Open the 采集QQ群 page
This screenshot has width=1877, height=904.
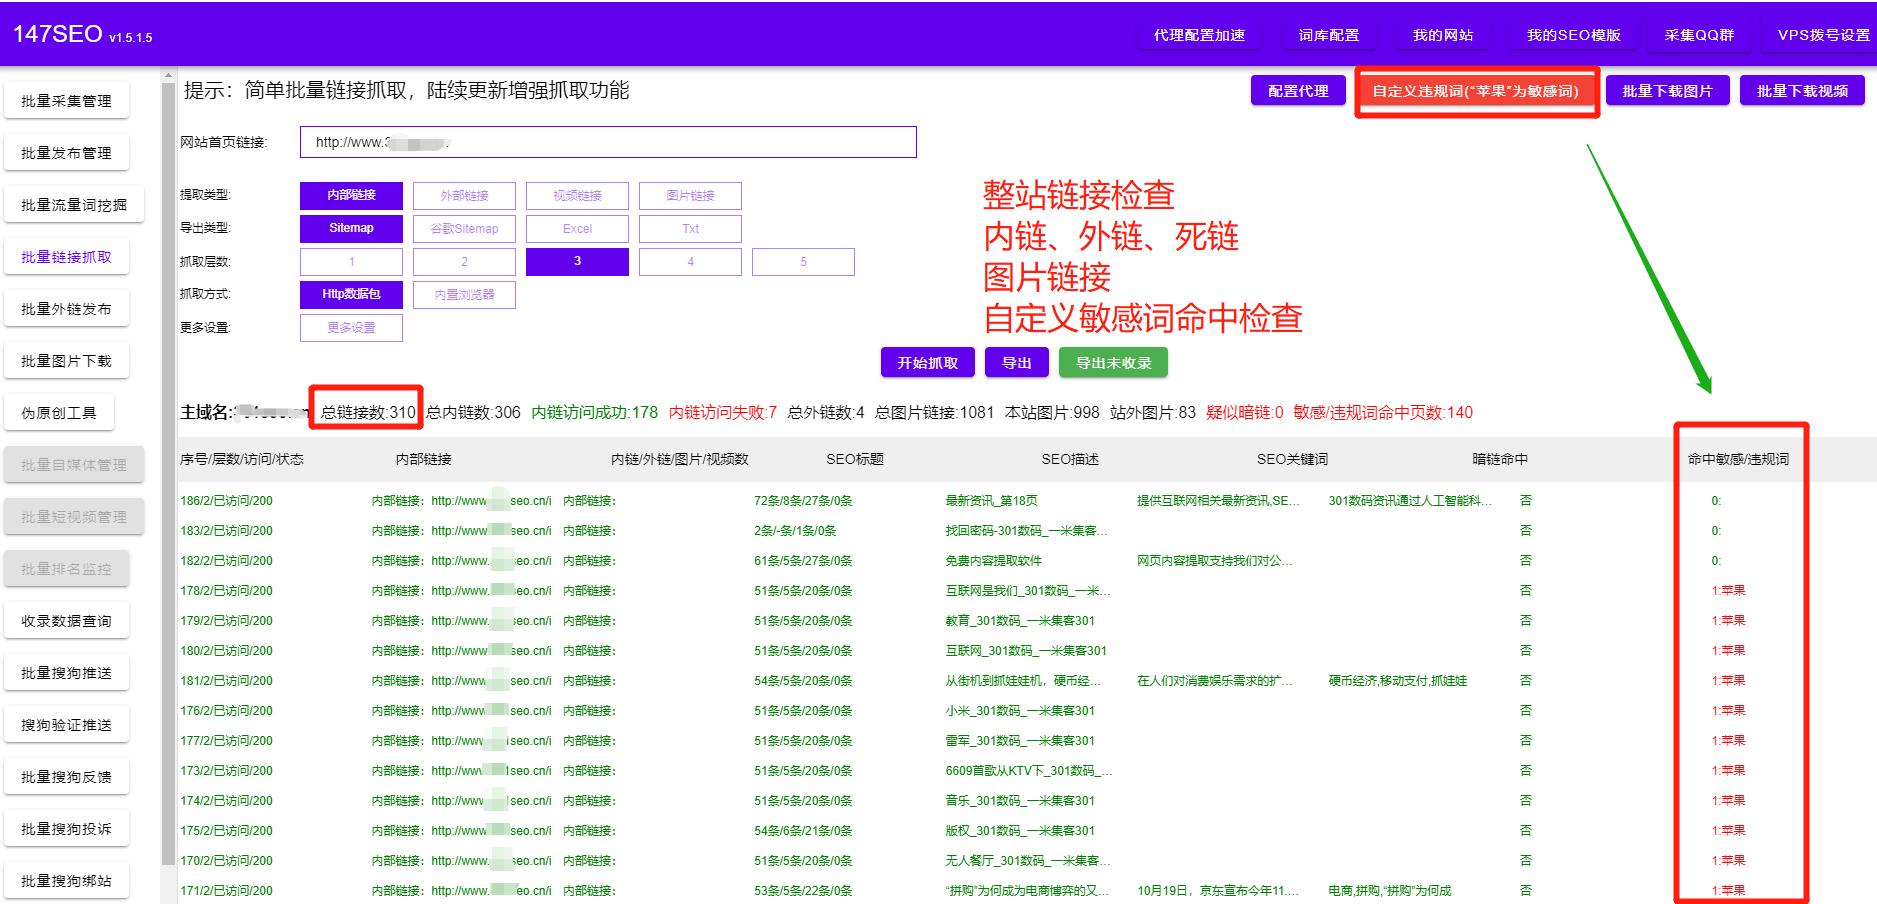click(x=1697, y=33)
